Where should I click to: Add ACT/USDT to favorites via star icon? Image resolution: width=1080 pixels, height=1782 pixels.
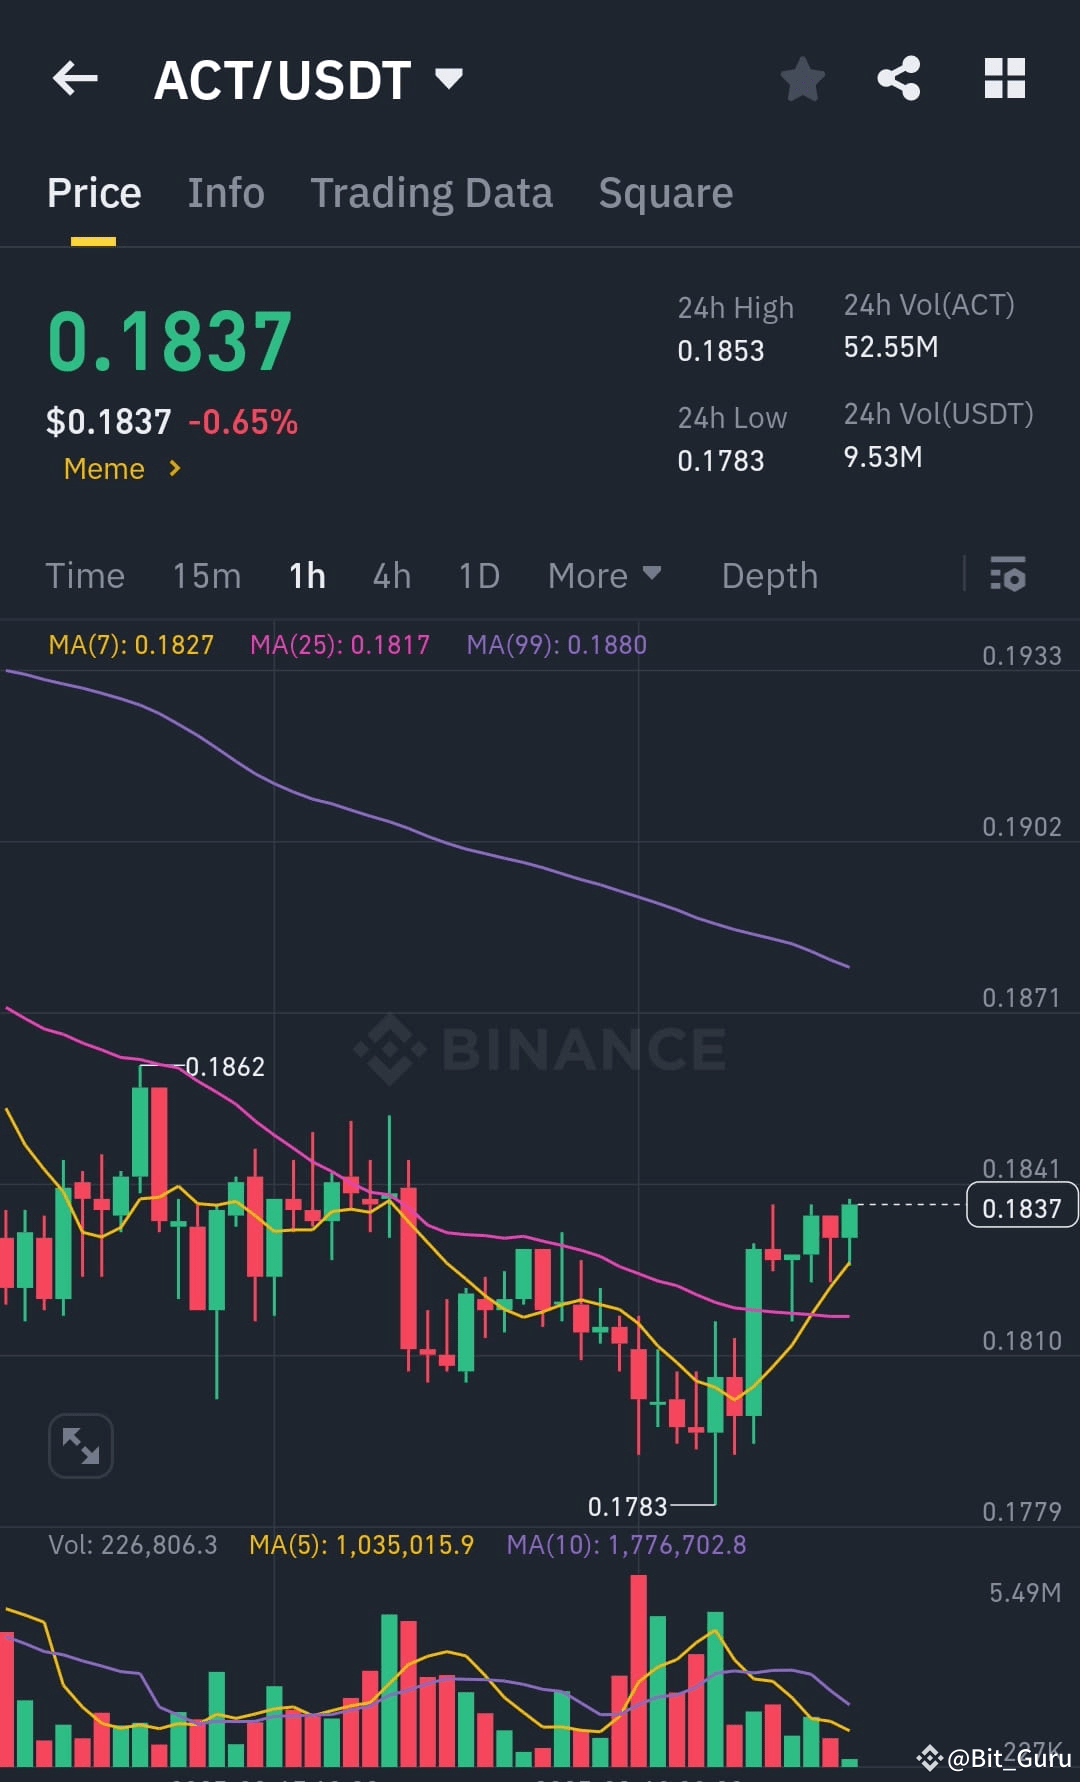point(802,79)
